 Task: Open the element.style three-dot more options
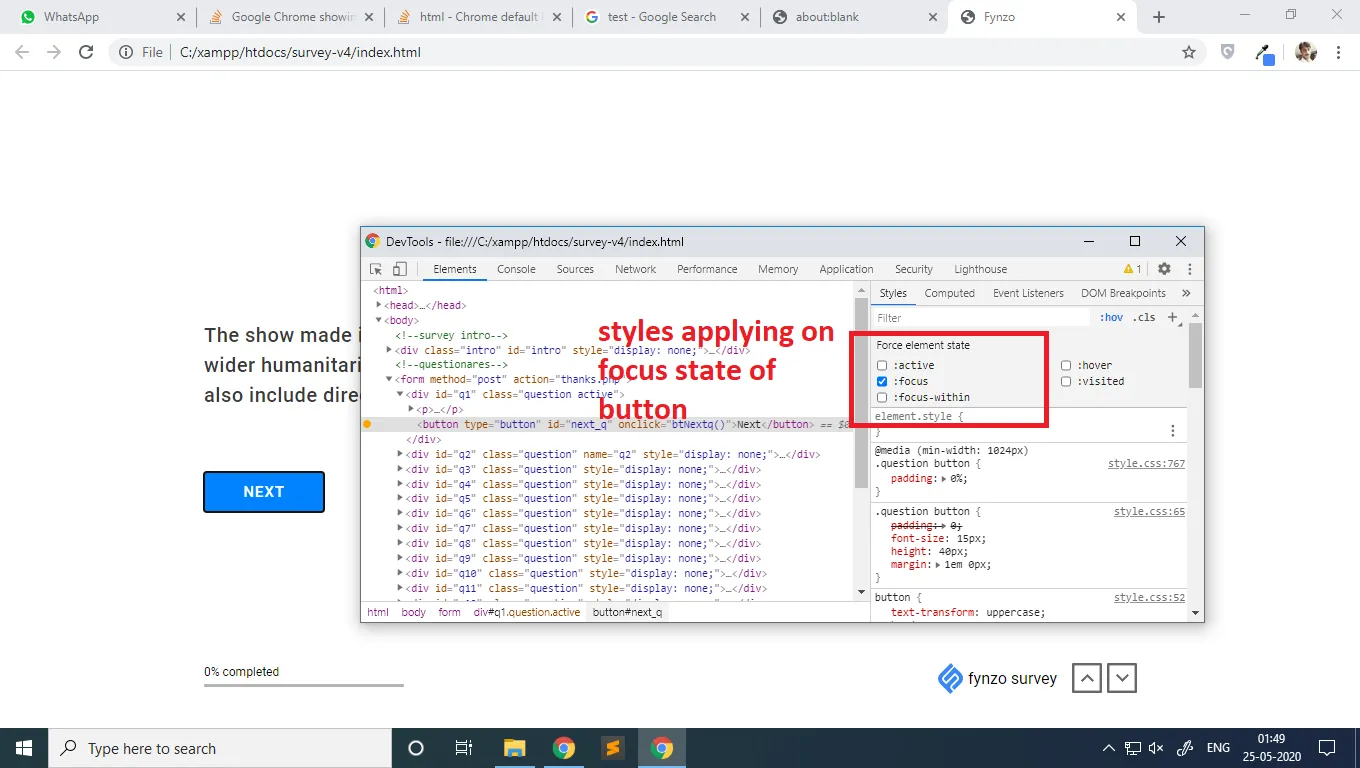click(x=1173, y=431)
